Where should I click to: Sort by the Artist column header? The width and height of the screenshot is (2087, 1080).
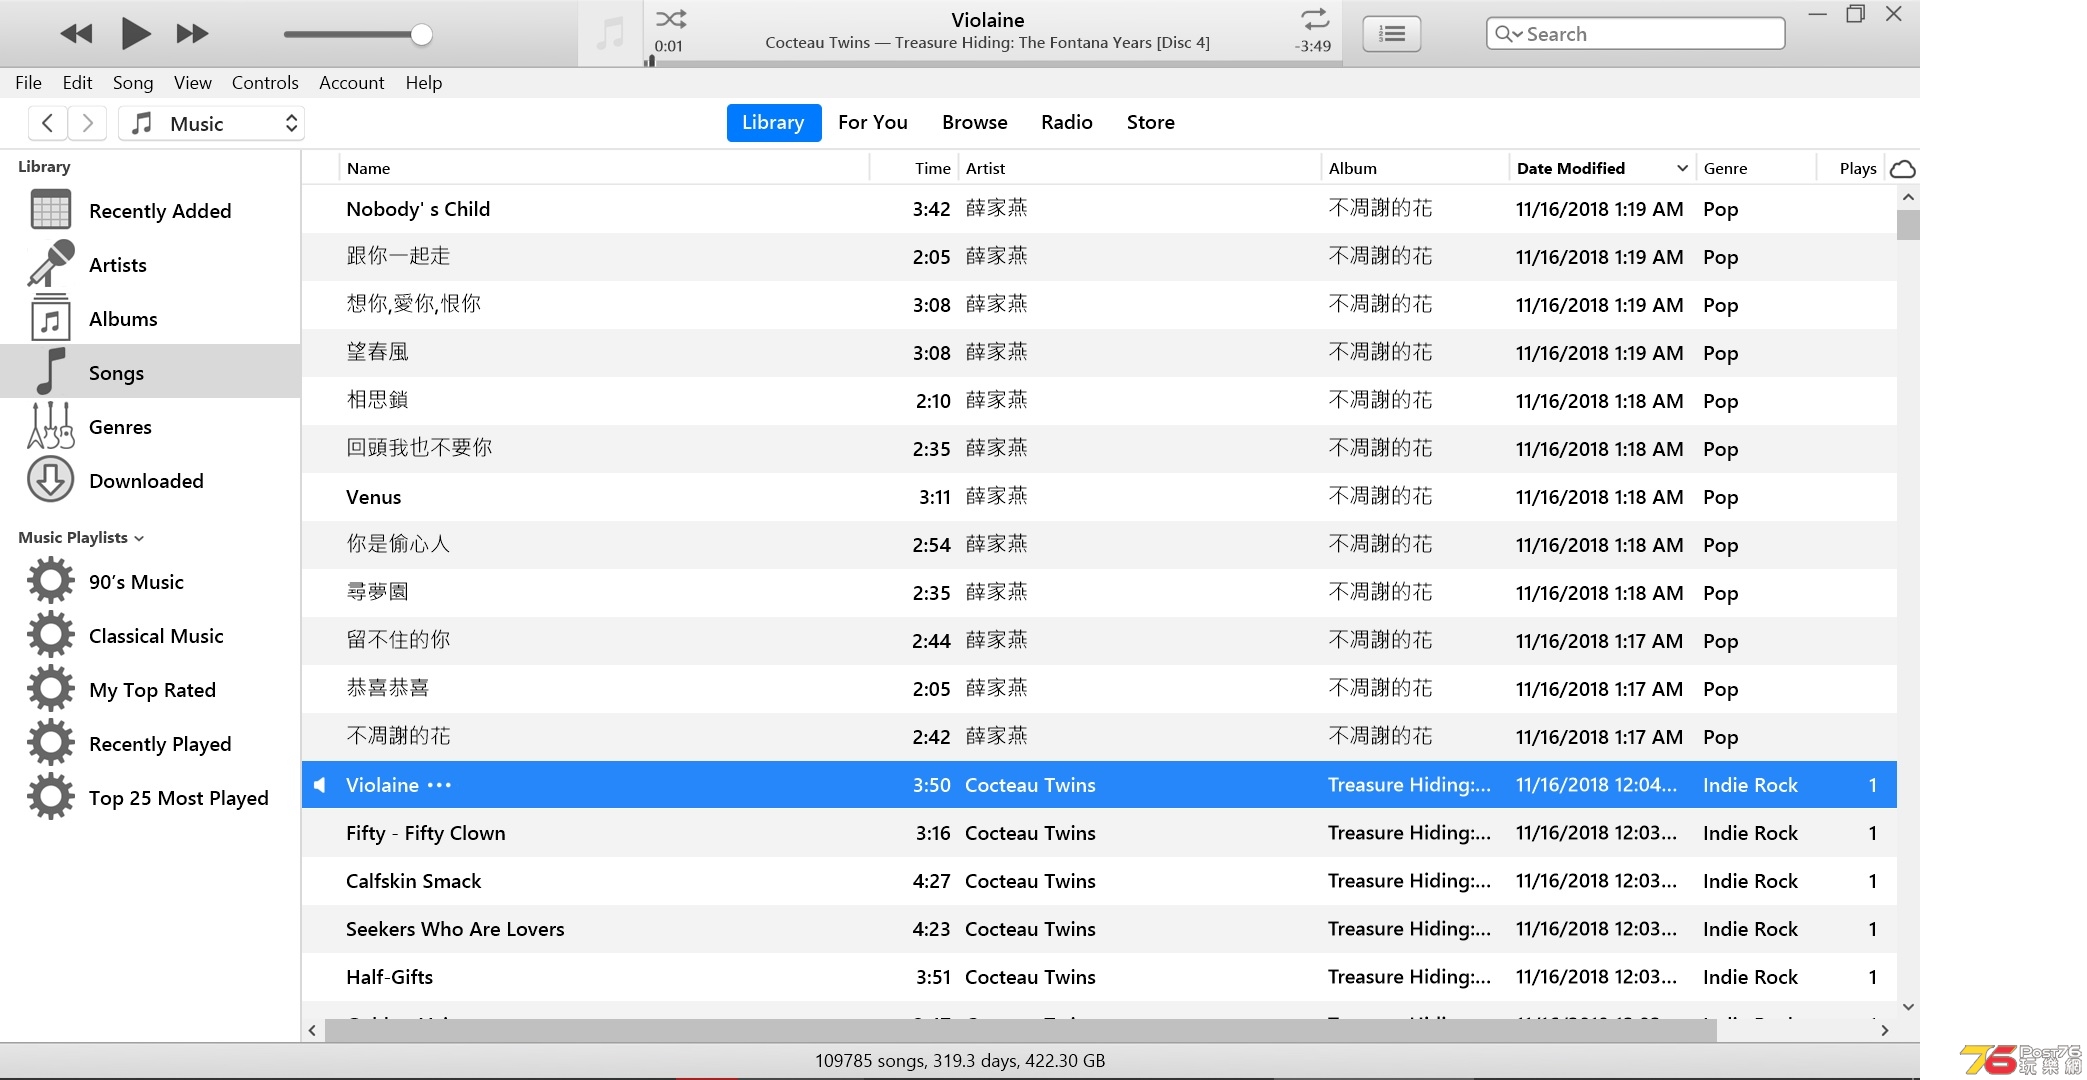tap(1140, 168)
